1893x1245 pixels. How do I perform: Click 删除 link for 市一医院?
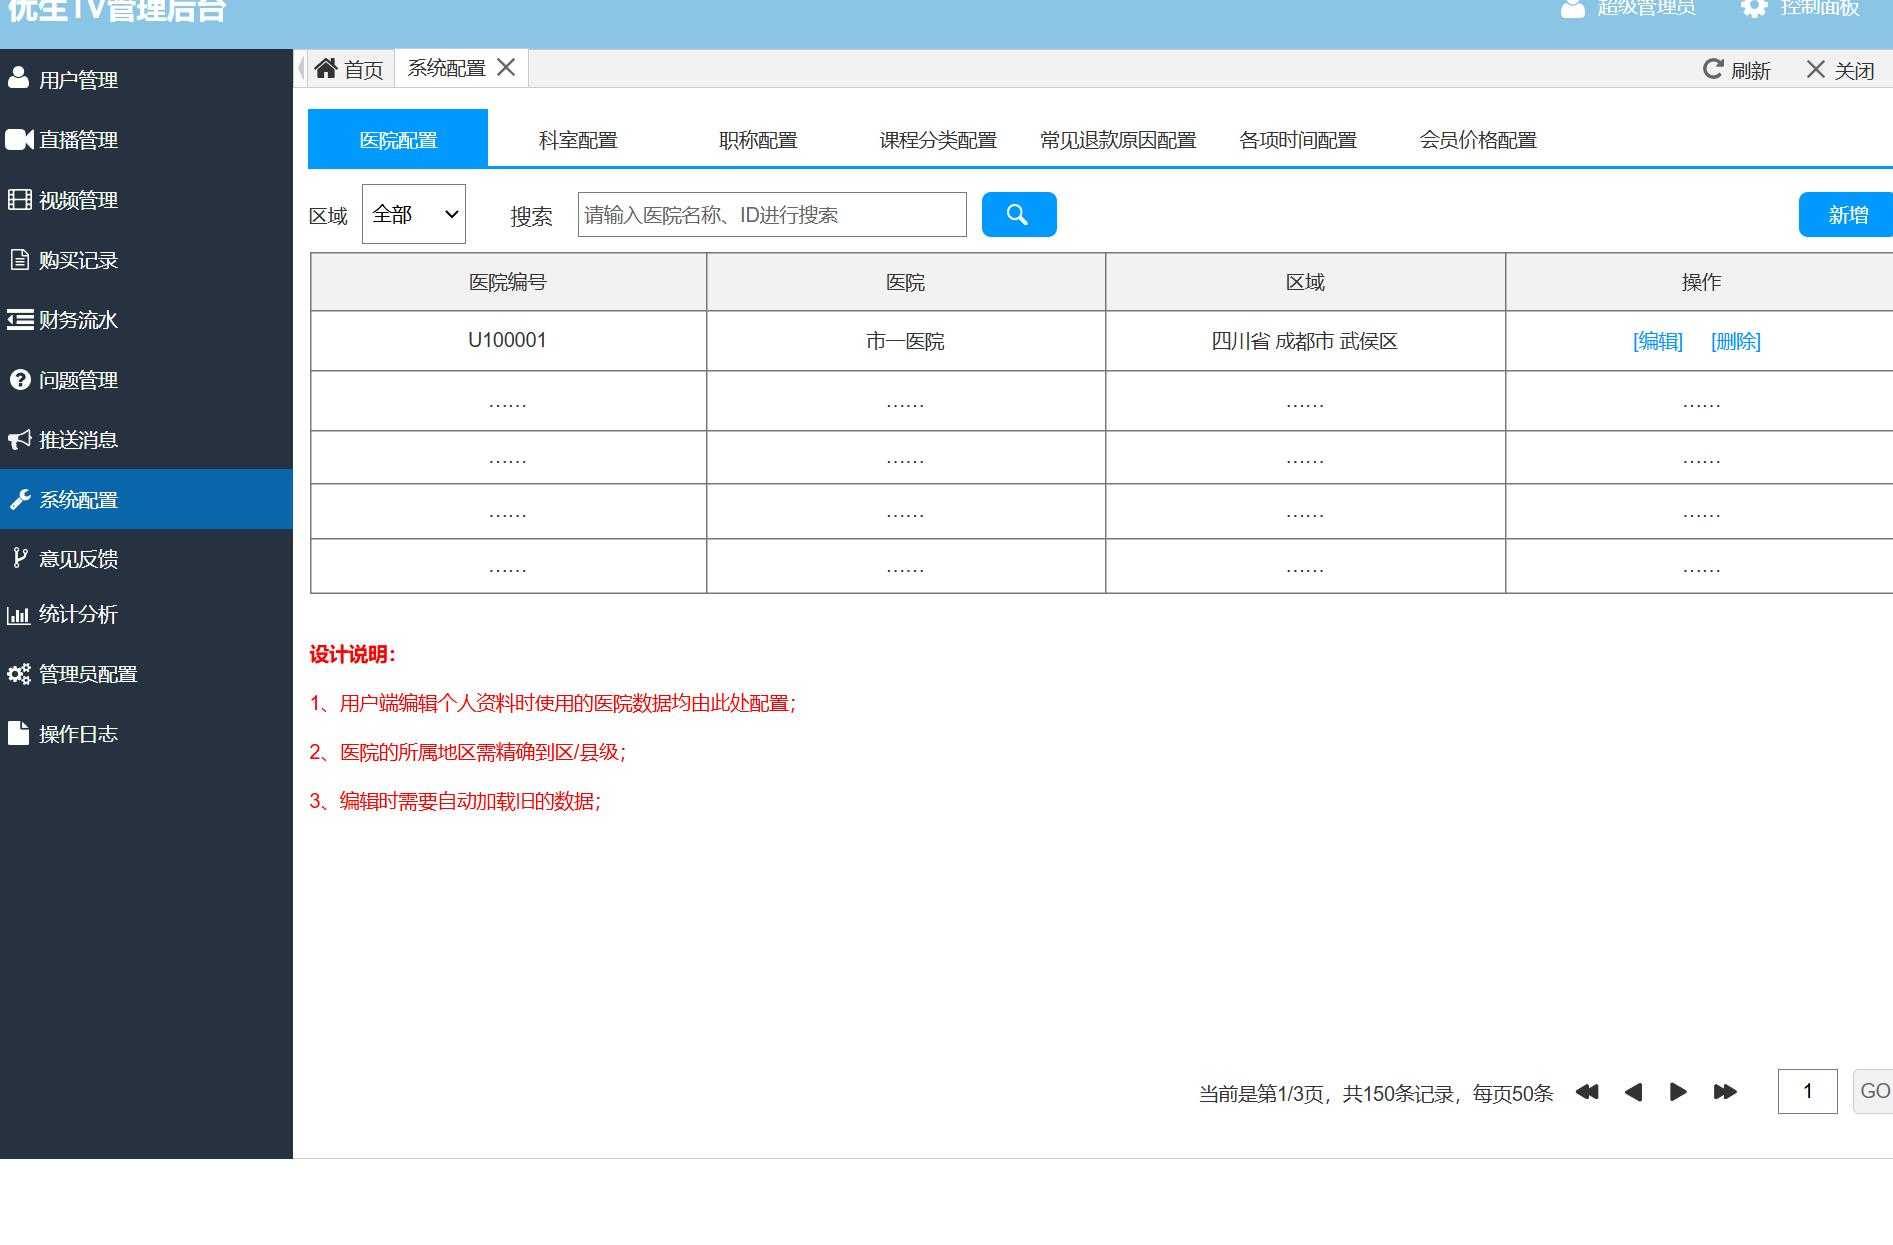click(1735, 341)
